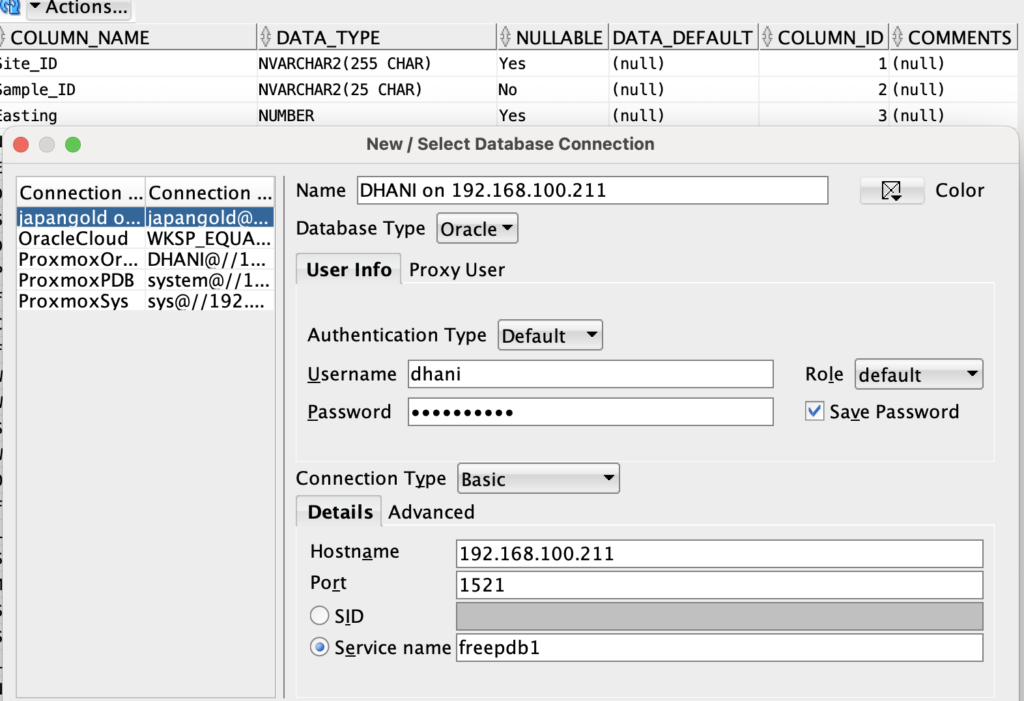
Task: Maximize the connection dialog with green button
Action: 73,144
